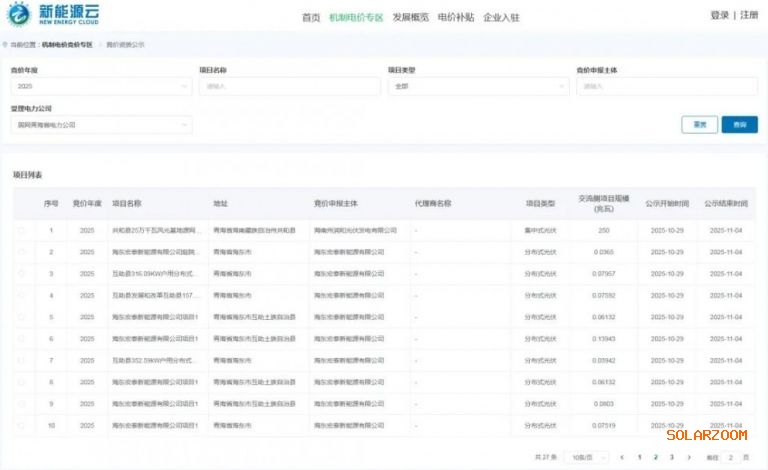Click the 登录 login link
The image size is (768, 470).
pyautogui.click(x=719, y=15)
